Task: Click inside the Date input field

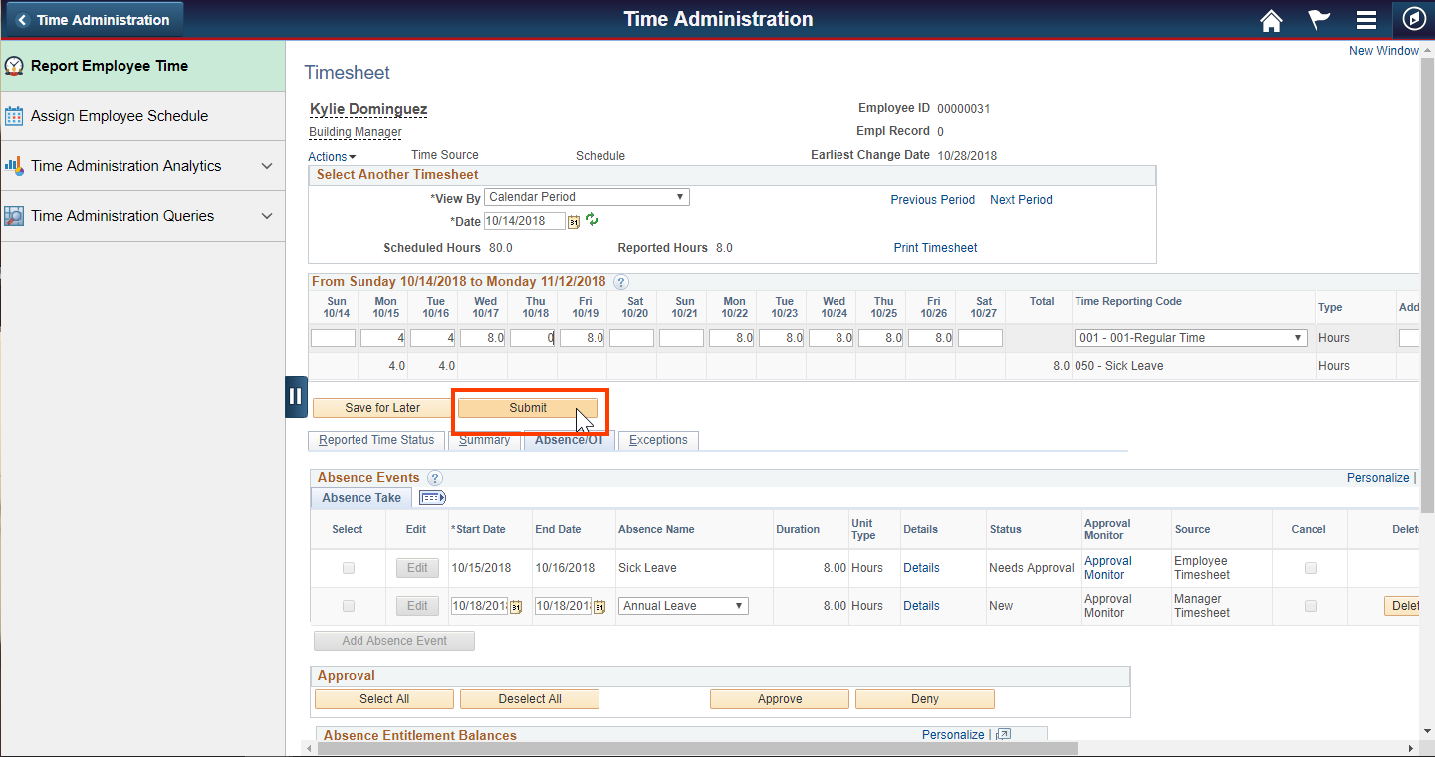Action: [525, 221]
